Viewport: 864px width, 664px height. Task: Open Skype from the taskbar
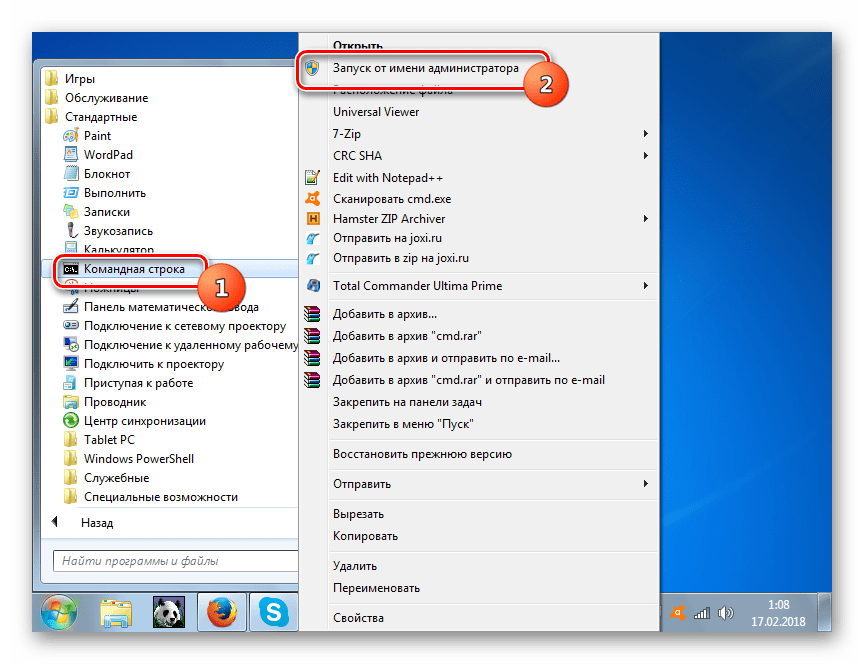click(274, 612)
